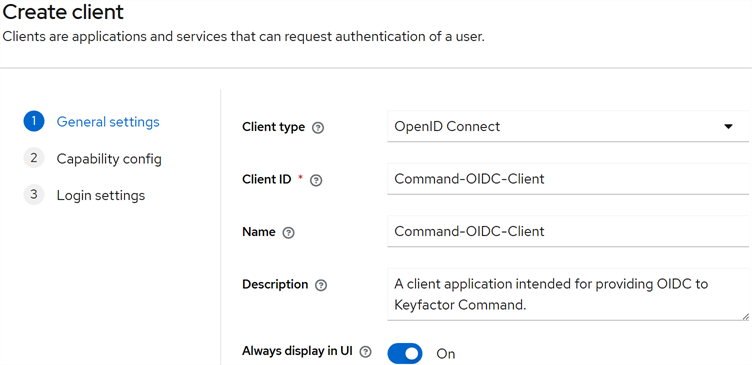Open the Login settings step
The width and height of the screenshot is (752, 365).
click(x=101, y=195)
